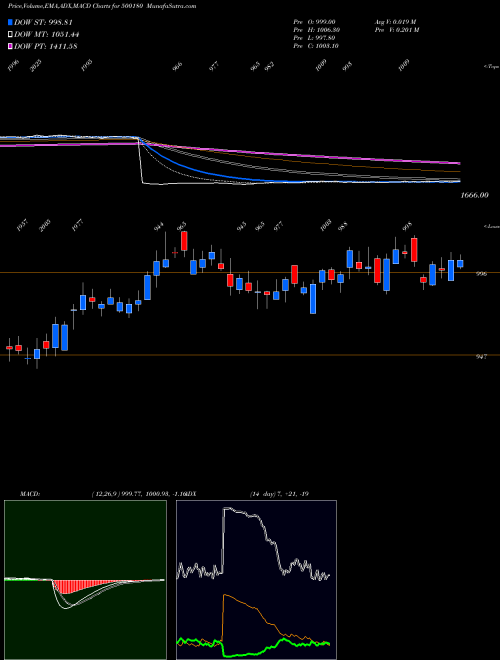Click the 'MACD:' panel heading
The image size is (500, 660).
coord(30,494)
